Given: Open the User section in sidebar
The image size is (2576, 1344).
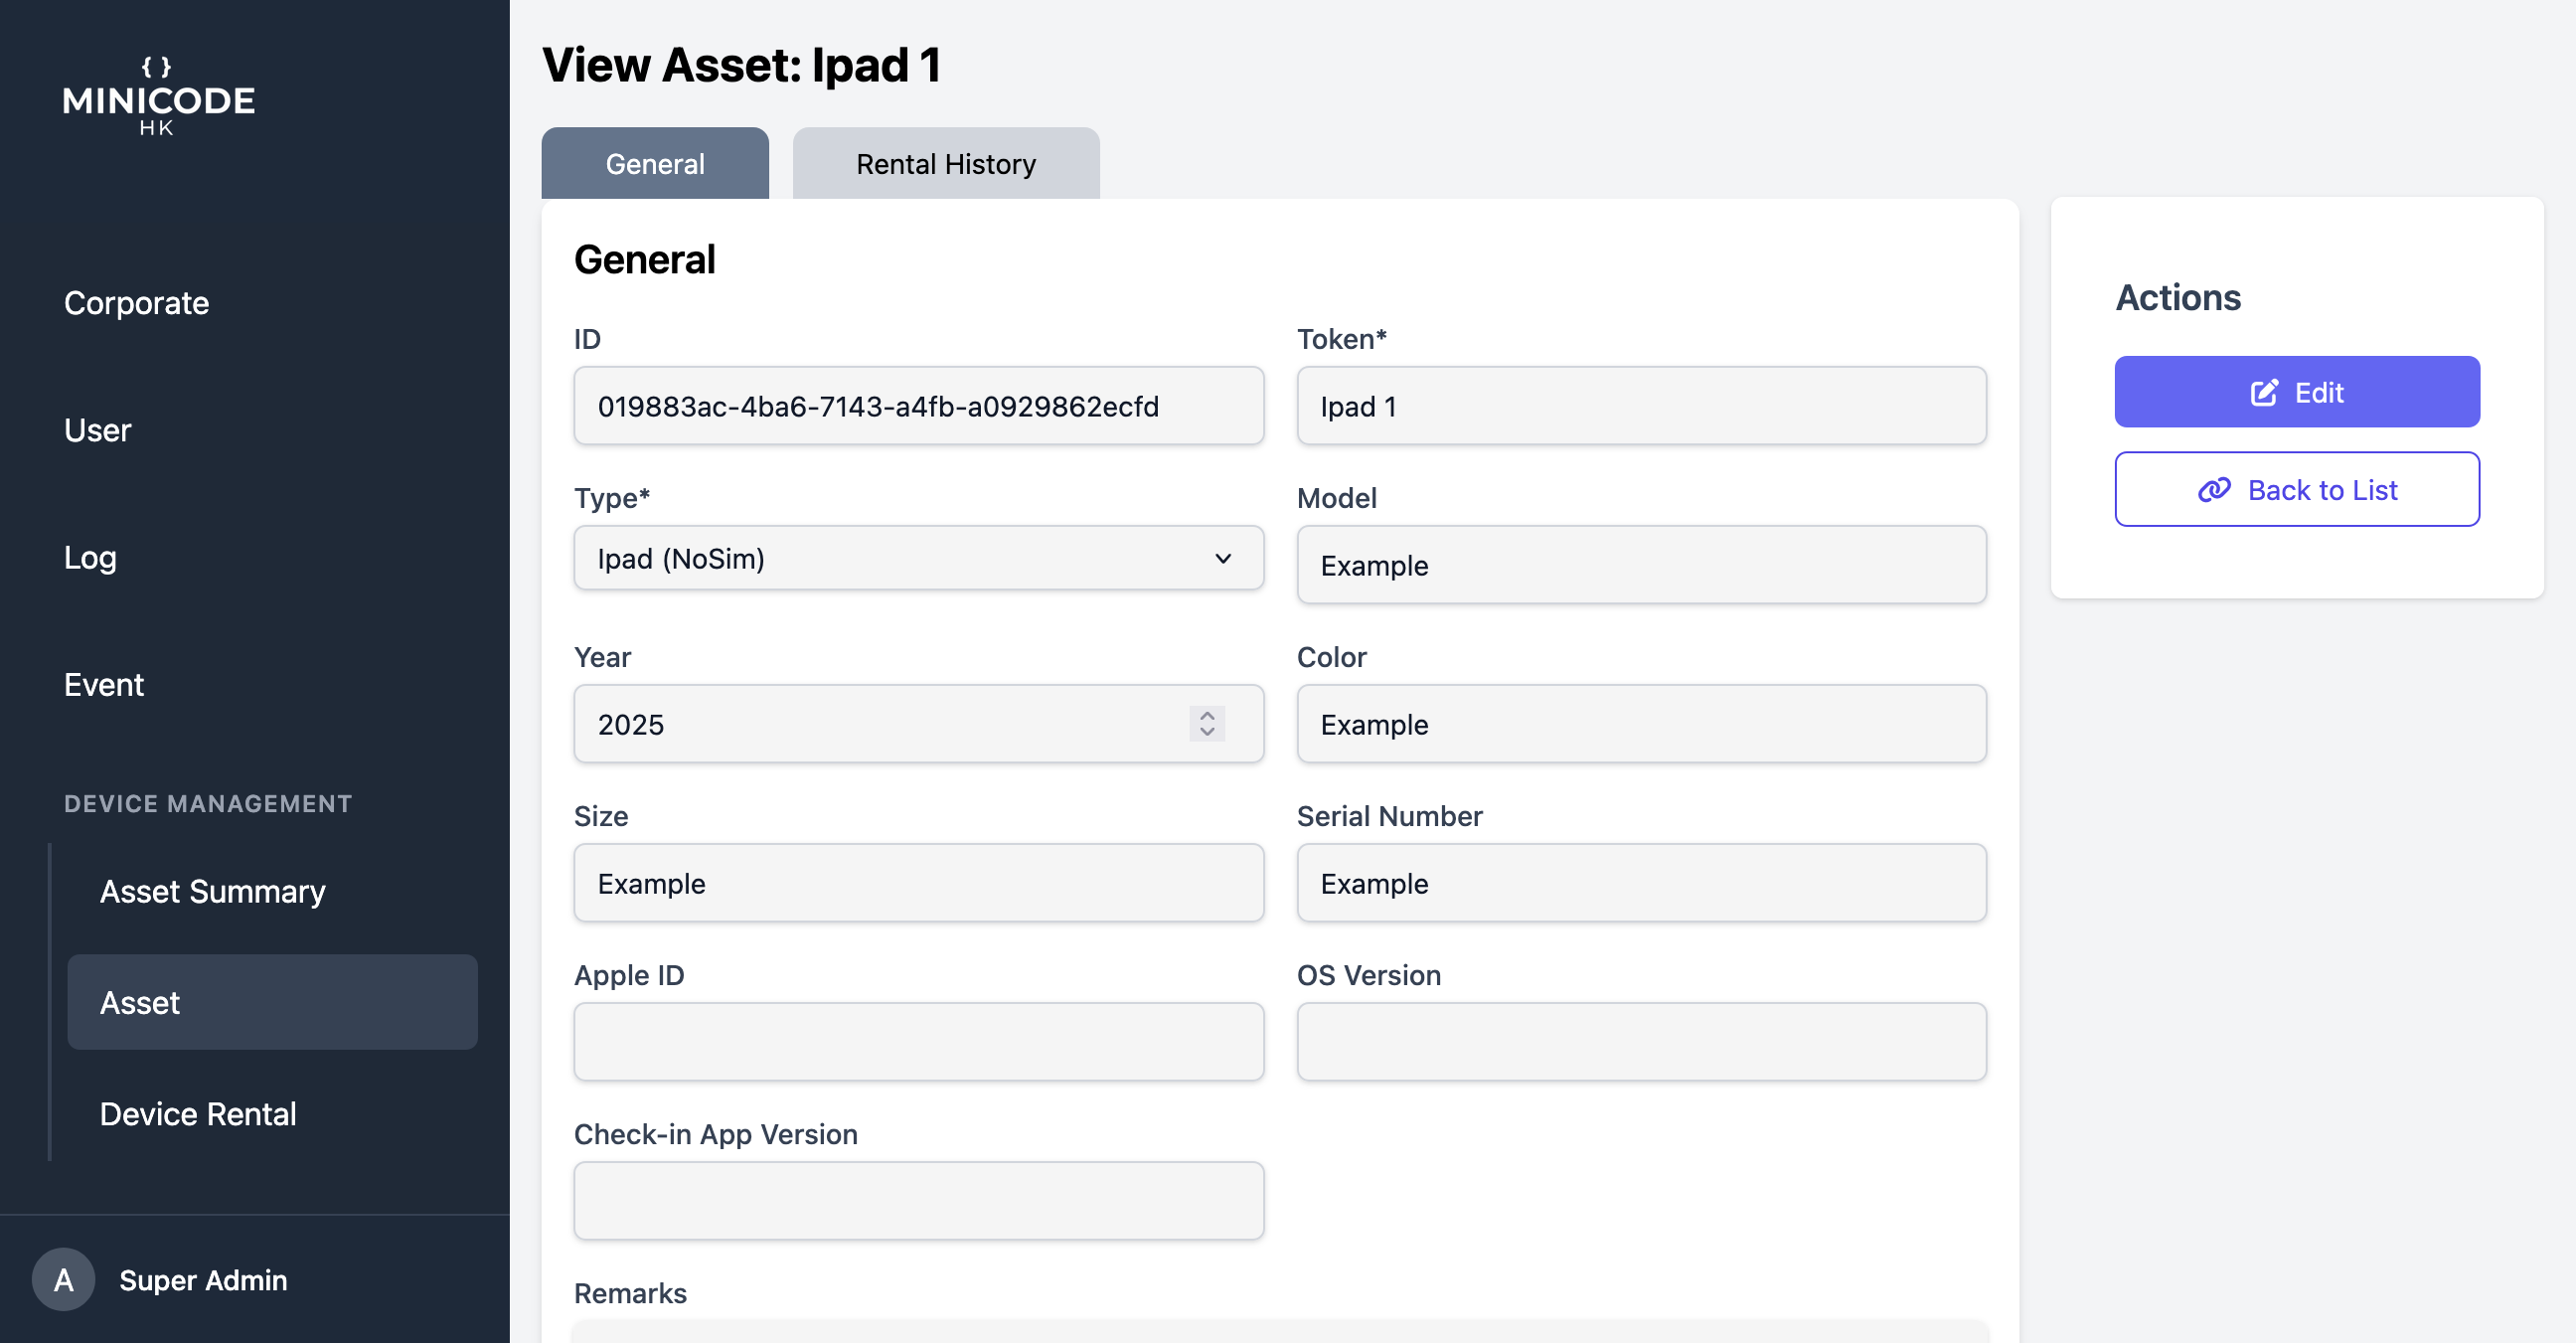Looking at the screenshot, I should (97, 430).
